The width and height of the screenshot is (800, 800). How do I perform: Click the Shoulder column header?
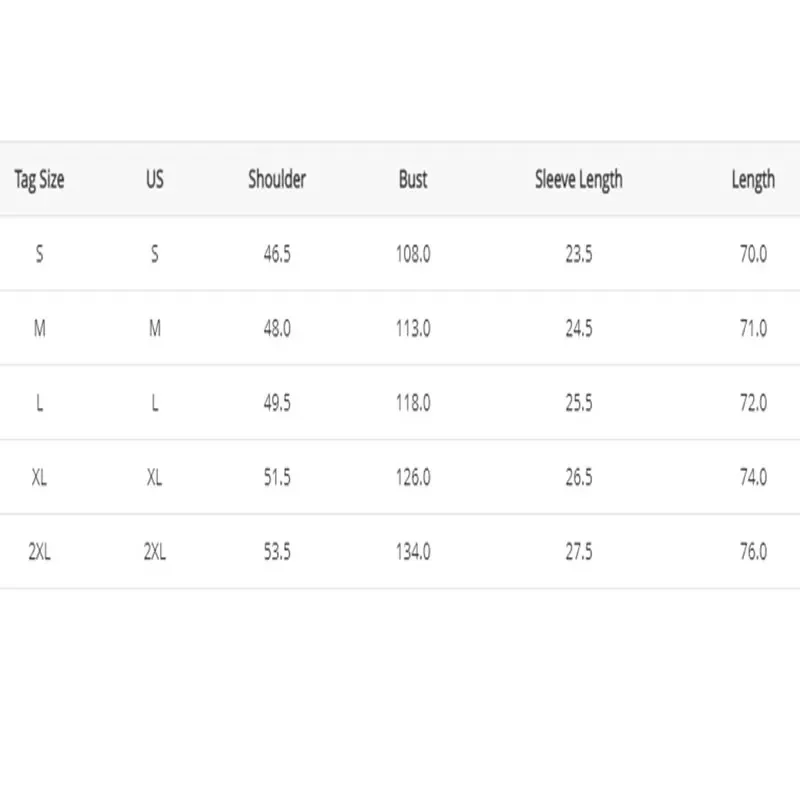277,180
